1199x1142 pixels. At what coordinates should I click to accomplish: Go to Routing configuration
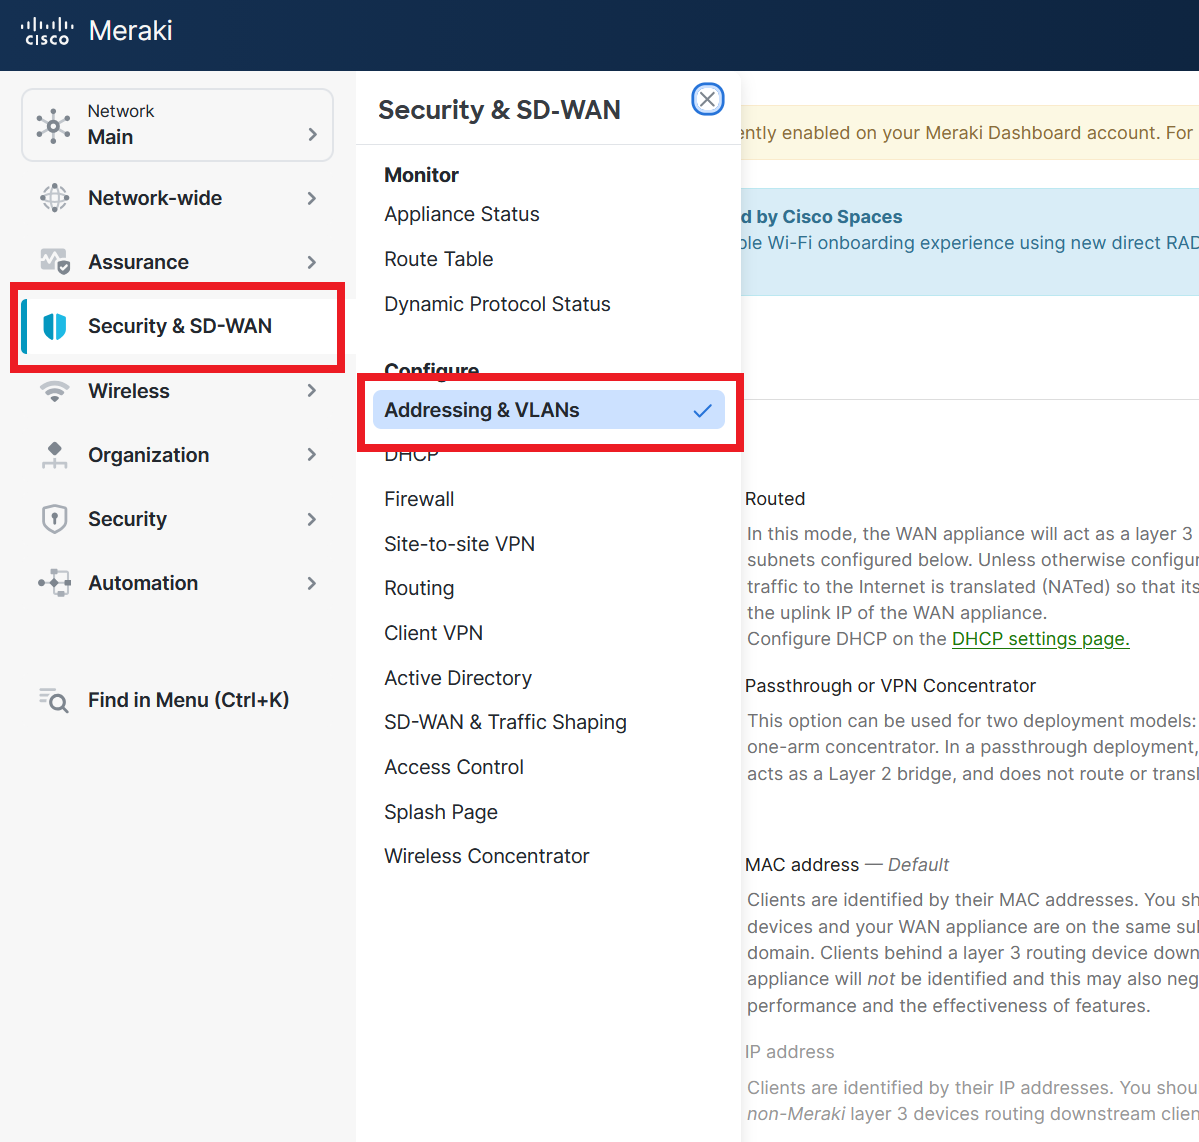[x=419, y=588]
